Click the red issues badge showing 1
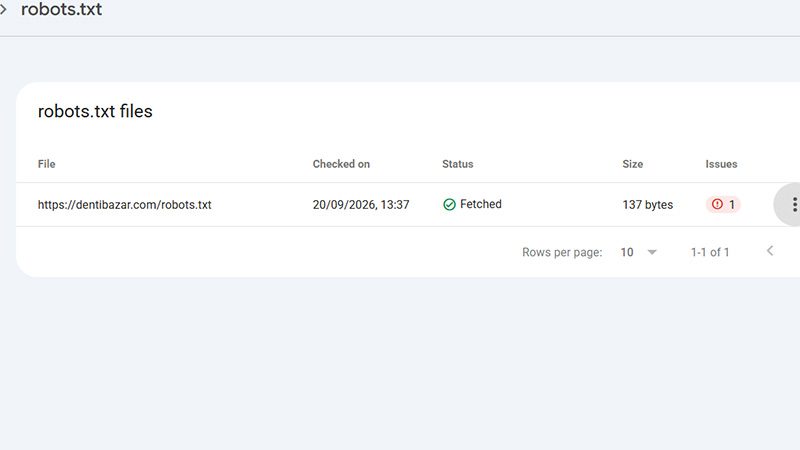This screenshot has width=800, height=450. pos(723,205)
